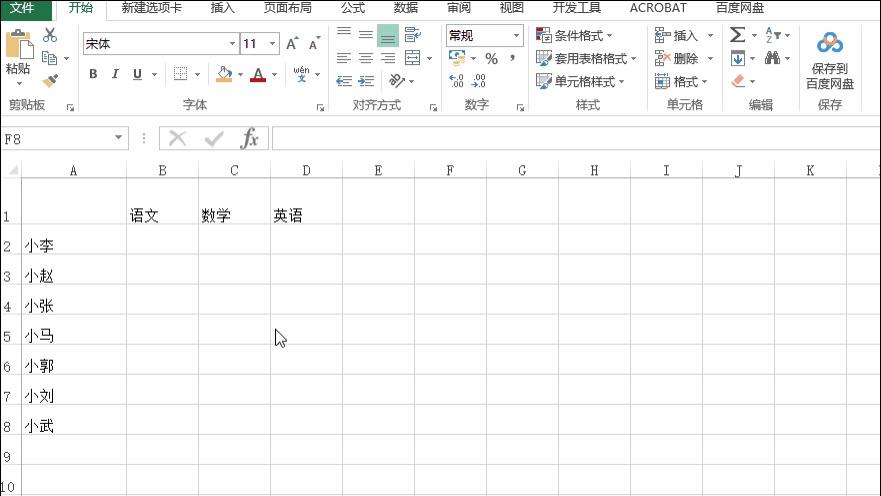Switch to 插入 Insert tab
The image size is (881, 496).
222,8
